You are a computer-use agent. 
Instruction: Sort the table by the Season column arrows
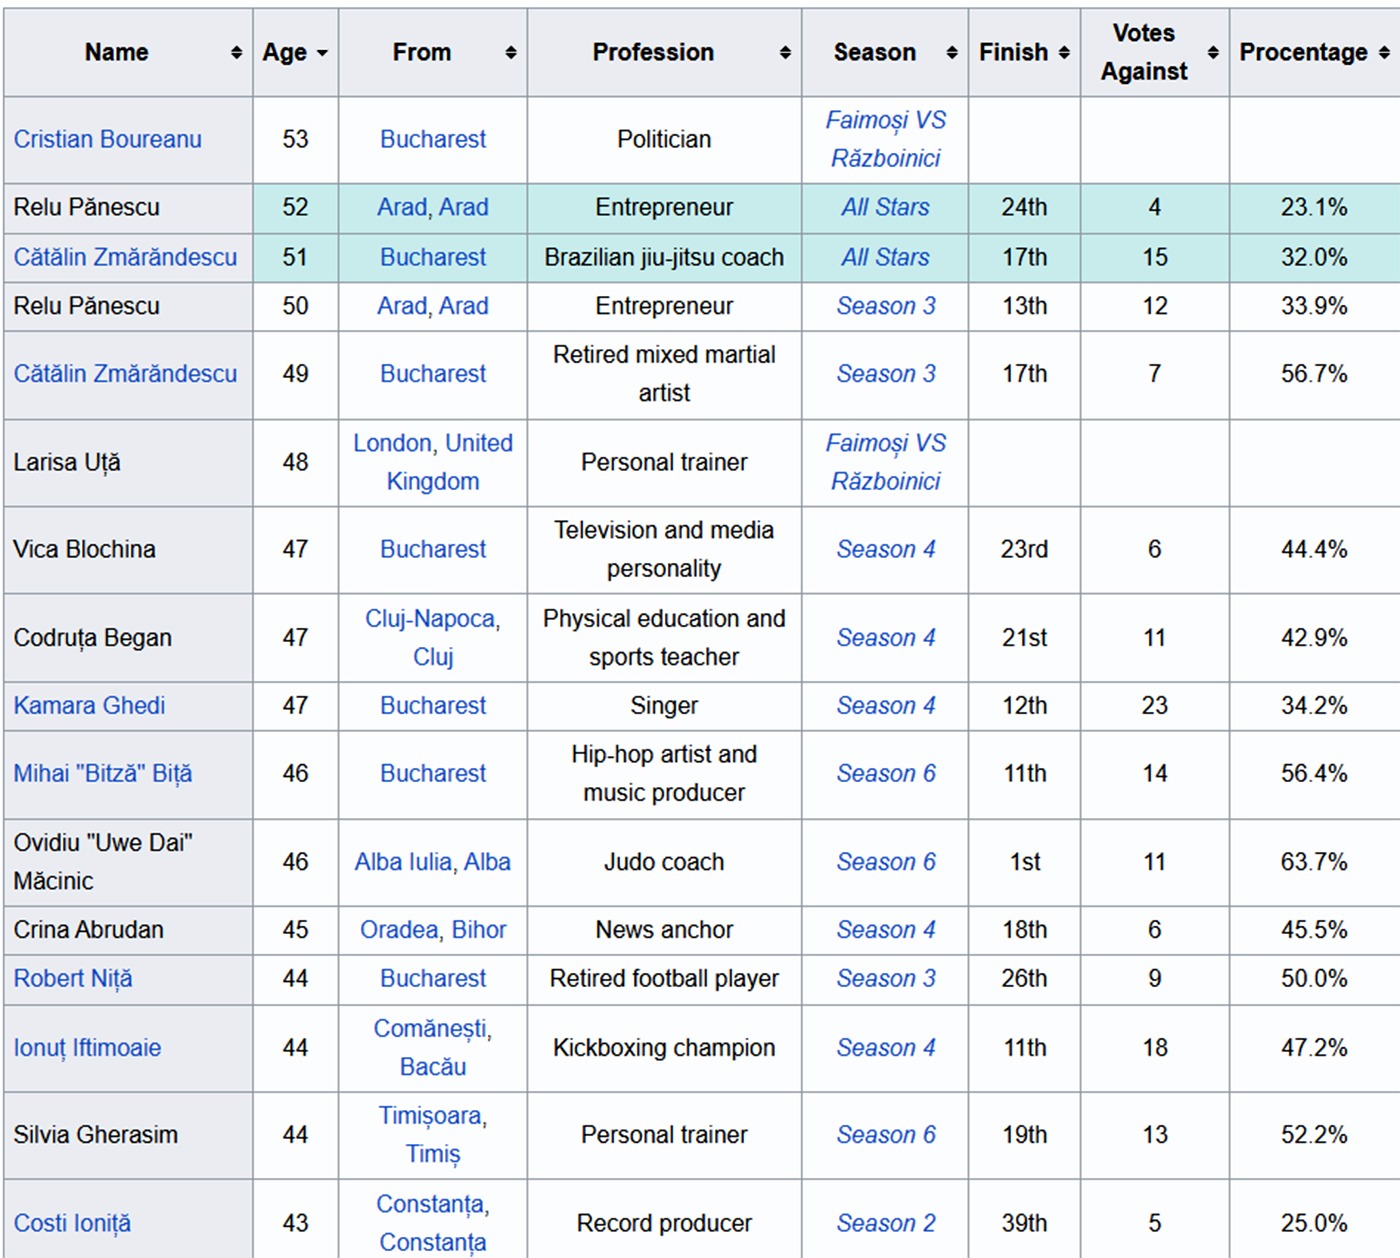(x=951, y=53)
